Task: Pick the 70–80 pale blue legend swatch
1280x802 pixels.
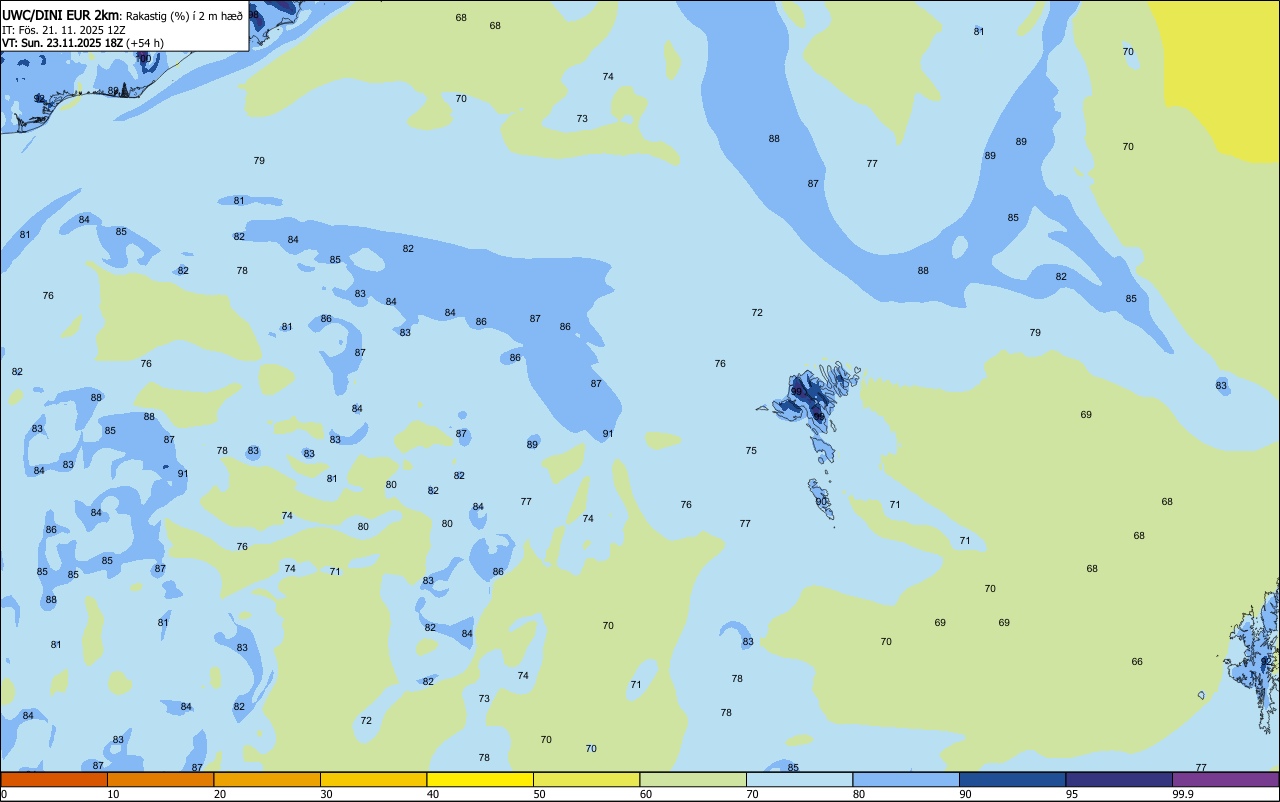Action: tap(799, 779)
